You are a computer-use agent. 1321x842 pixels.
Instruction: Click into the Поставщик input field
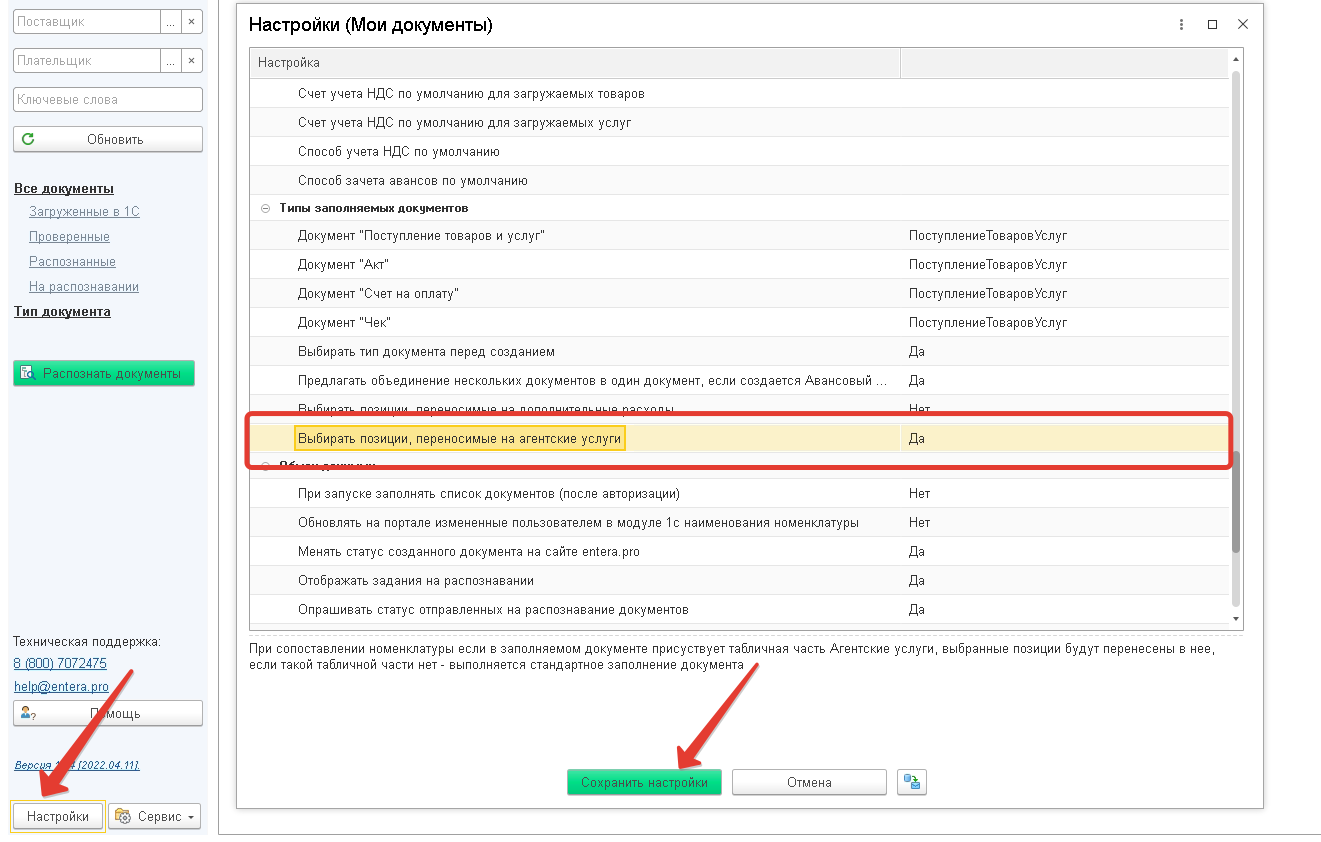pos(87,21)
